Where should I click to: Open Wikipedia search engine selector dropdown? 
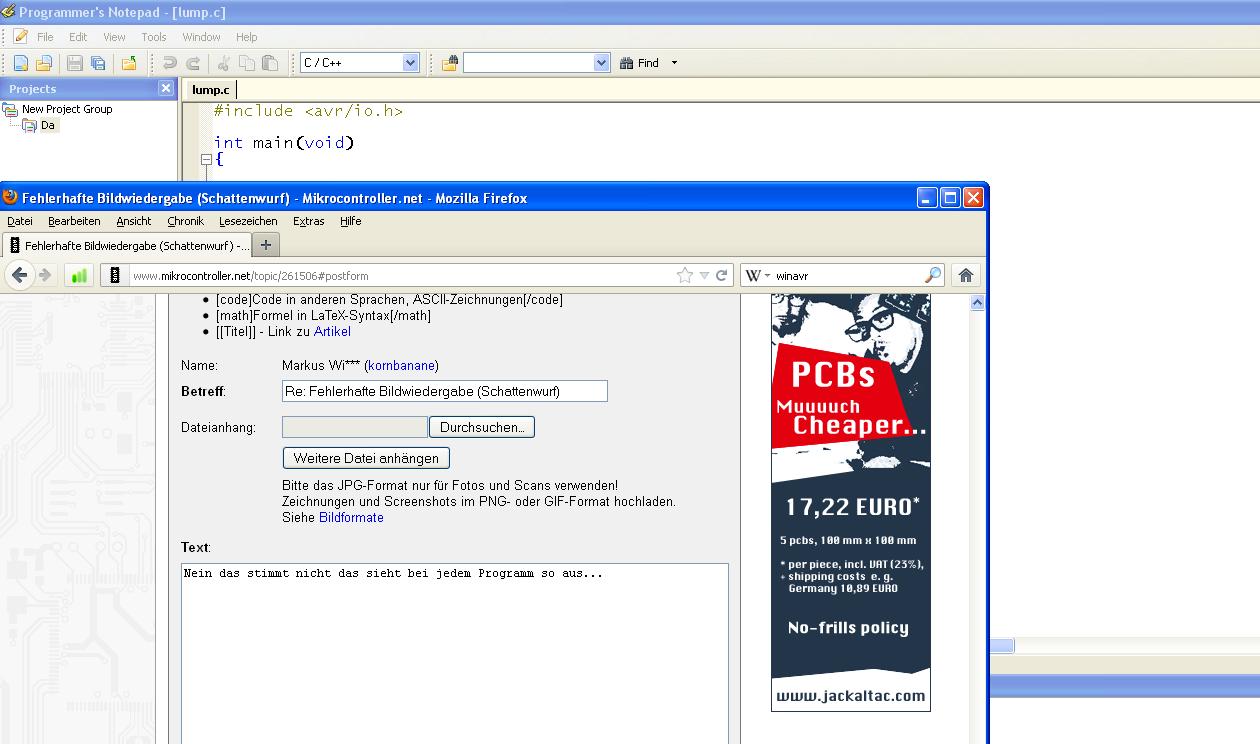[x=756, y=275]
